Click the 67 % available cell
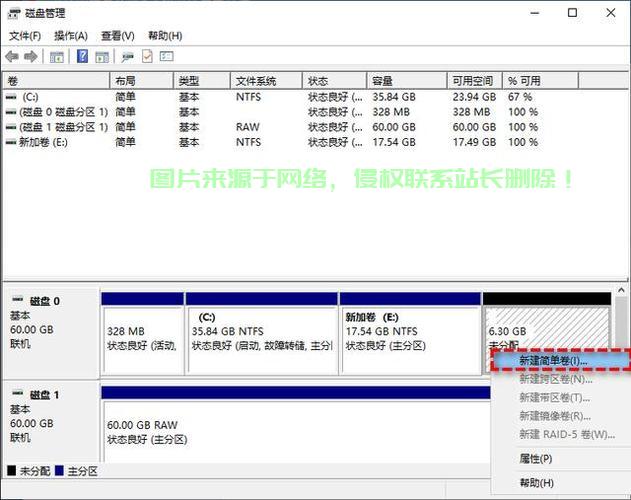The width and height of the screenshot is (631, 500). pos(520,97)
